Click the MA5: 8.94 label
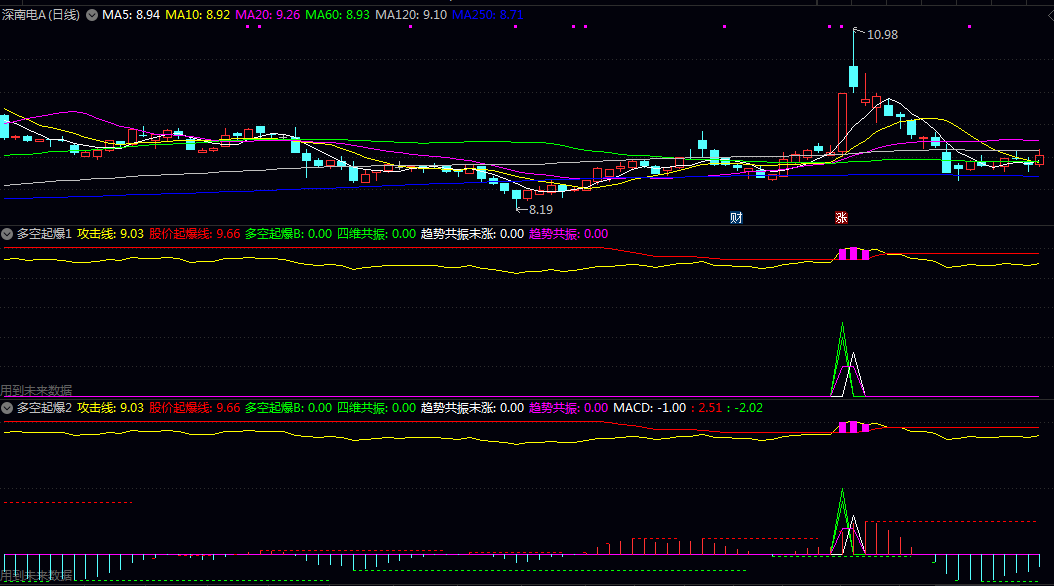The image size is (1054, 586). 131,15
